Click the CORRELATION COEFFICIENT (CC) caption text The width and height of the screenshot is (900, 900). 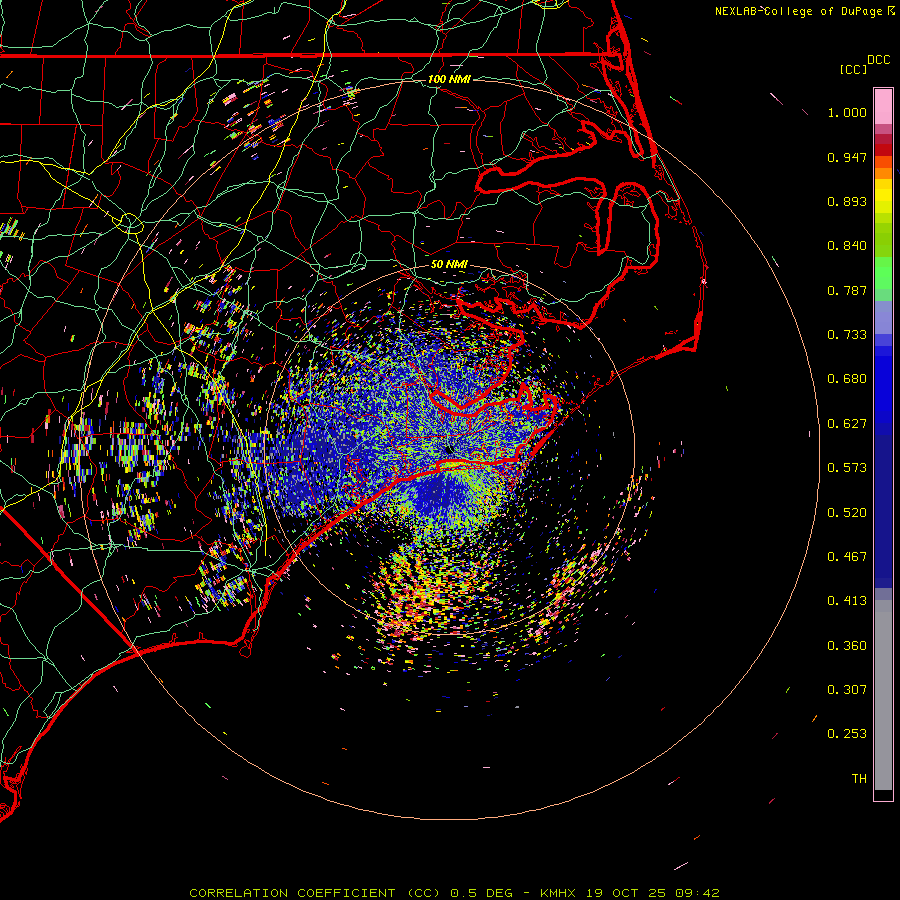click(315, 893)
